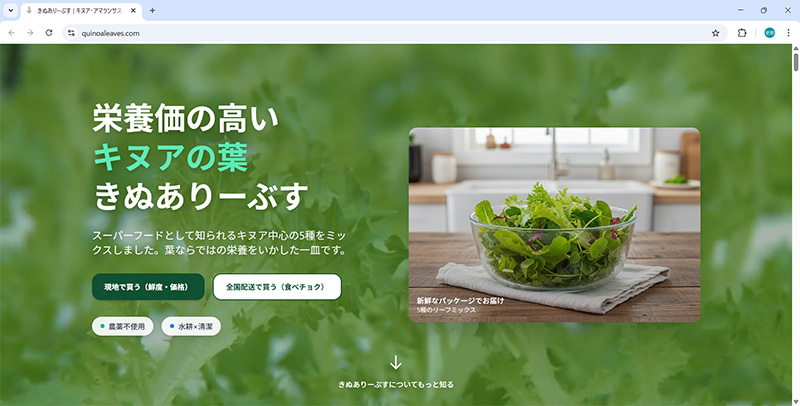The height and width of the screenshot is (406, 800).
Task: Click the forward navigation arrow
Action: point(30,33)
